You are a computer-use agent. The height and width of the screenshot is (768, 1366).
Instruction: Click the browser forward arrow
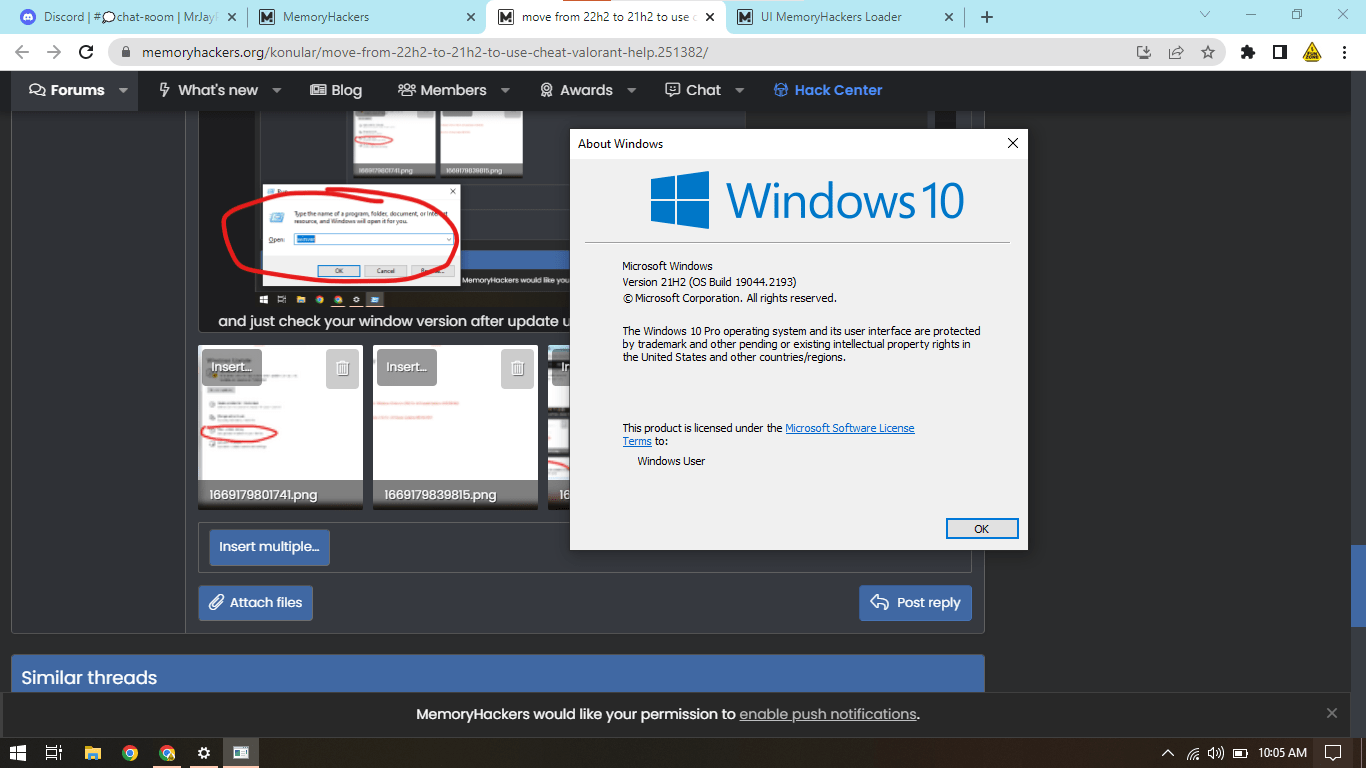[54, 52]
